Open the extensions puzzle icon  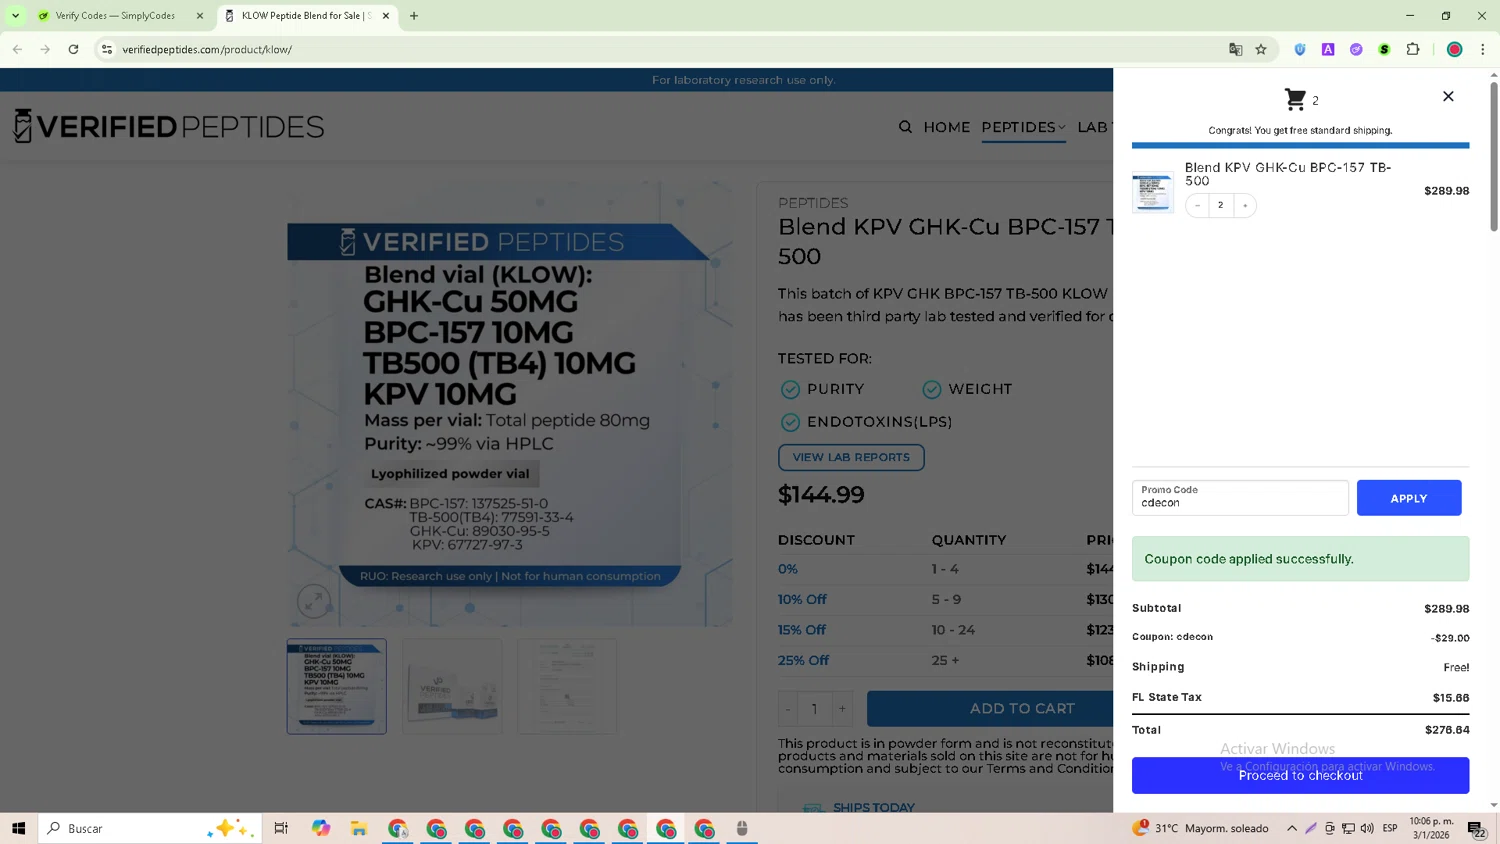pos(1413,49)
